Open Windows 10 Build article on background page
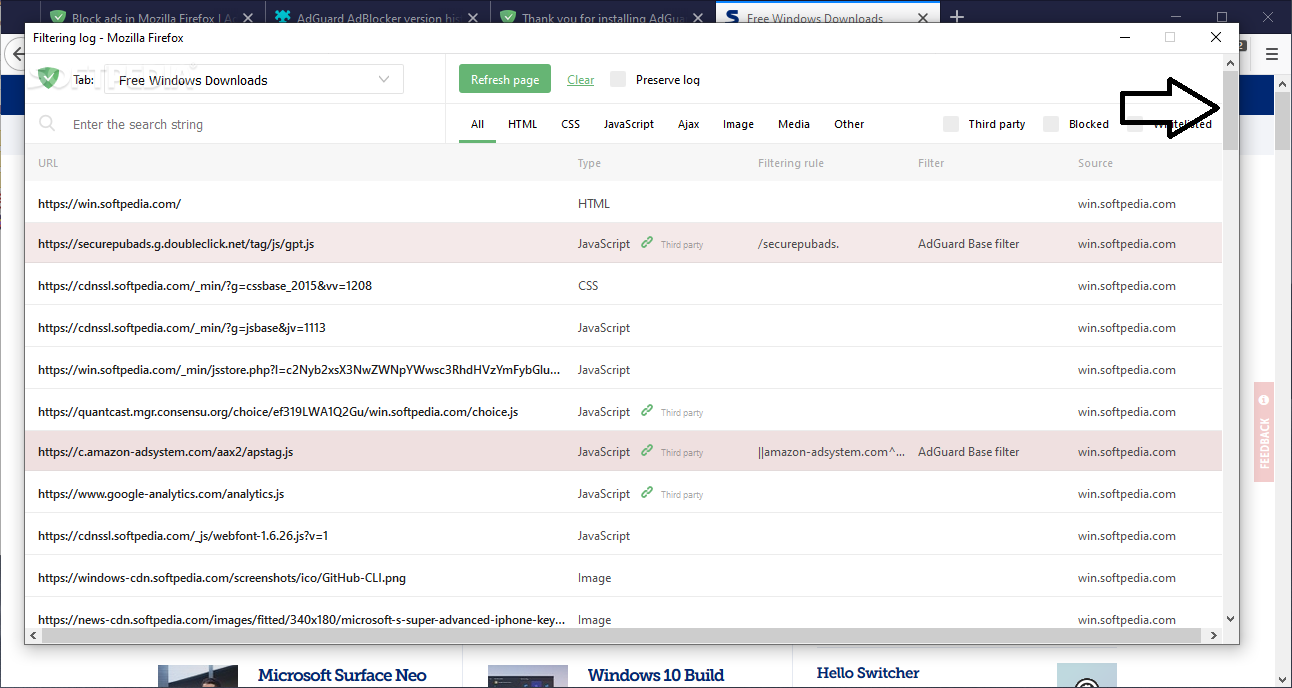Image resolution: width=1292 pixels, height=688 pixels. [656, 675]
